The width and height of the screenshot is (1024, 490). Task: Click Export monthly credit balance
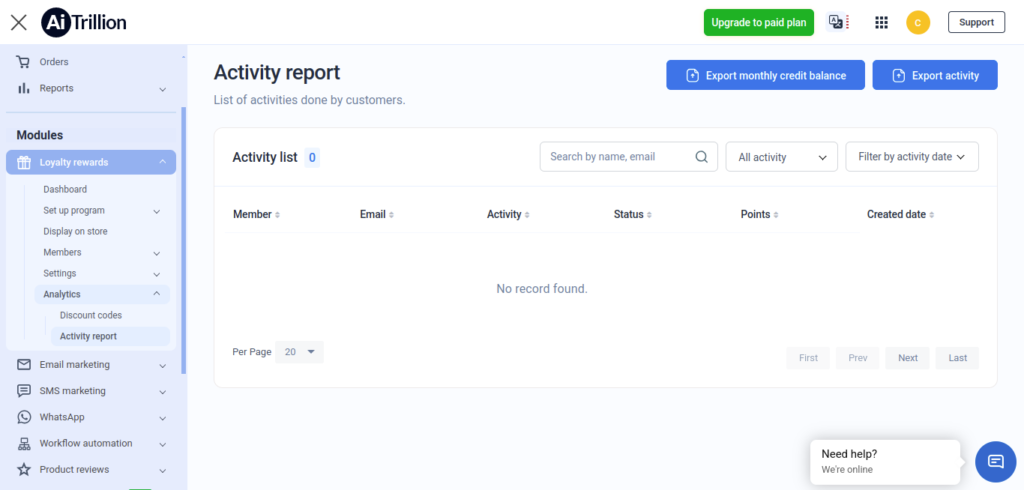765,75
